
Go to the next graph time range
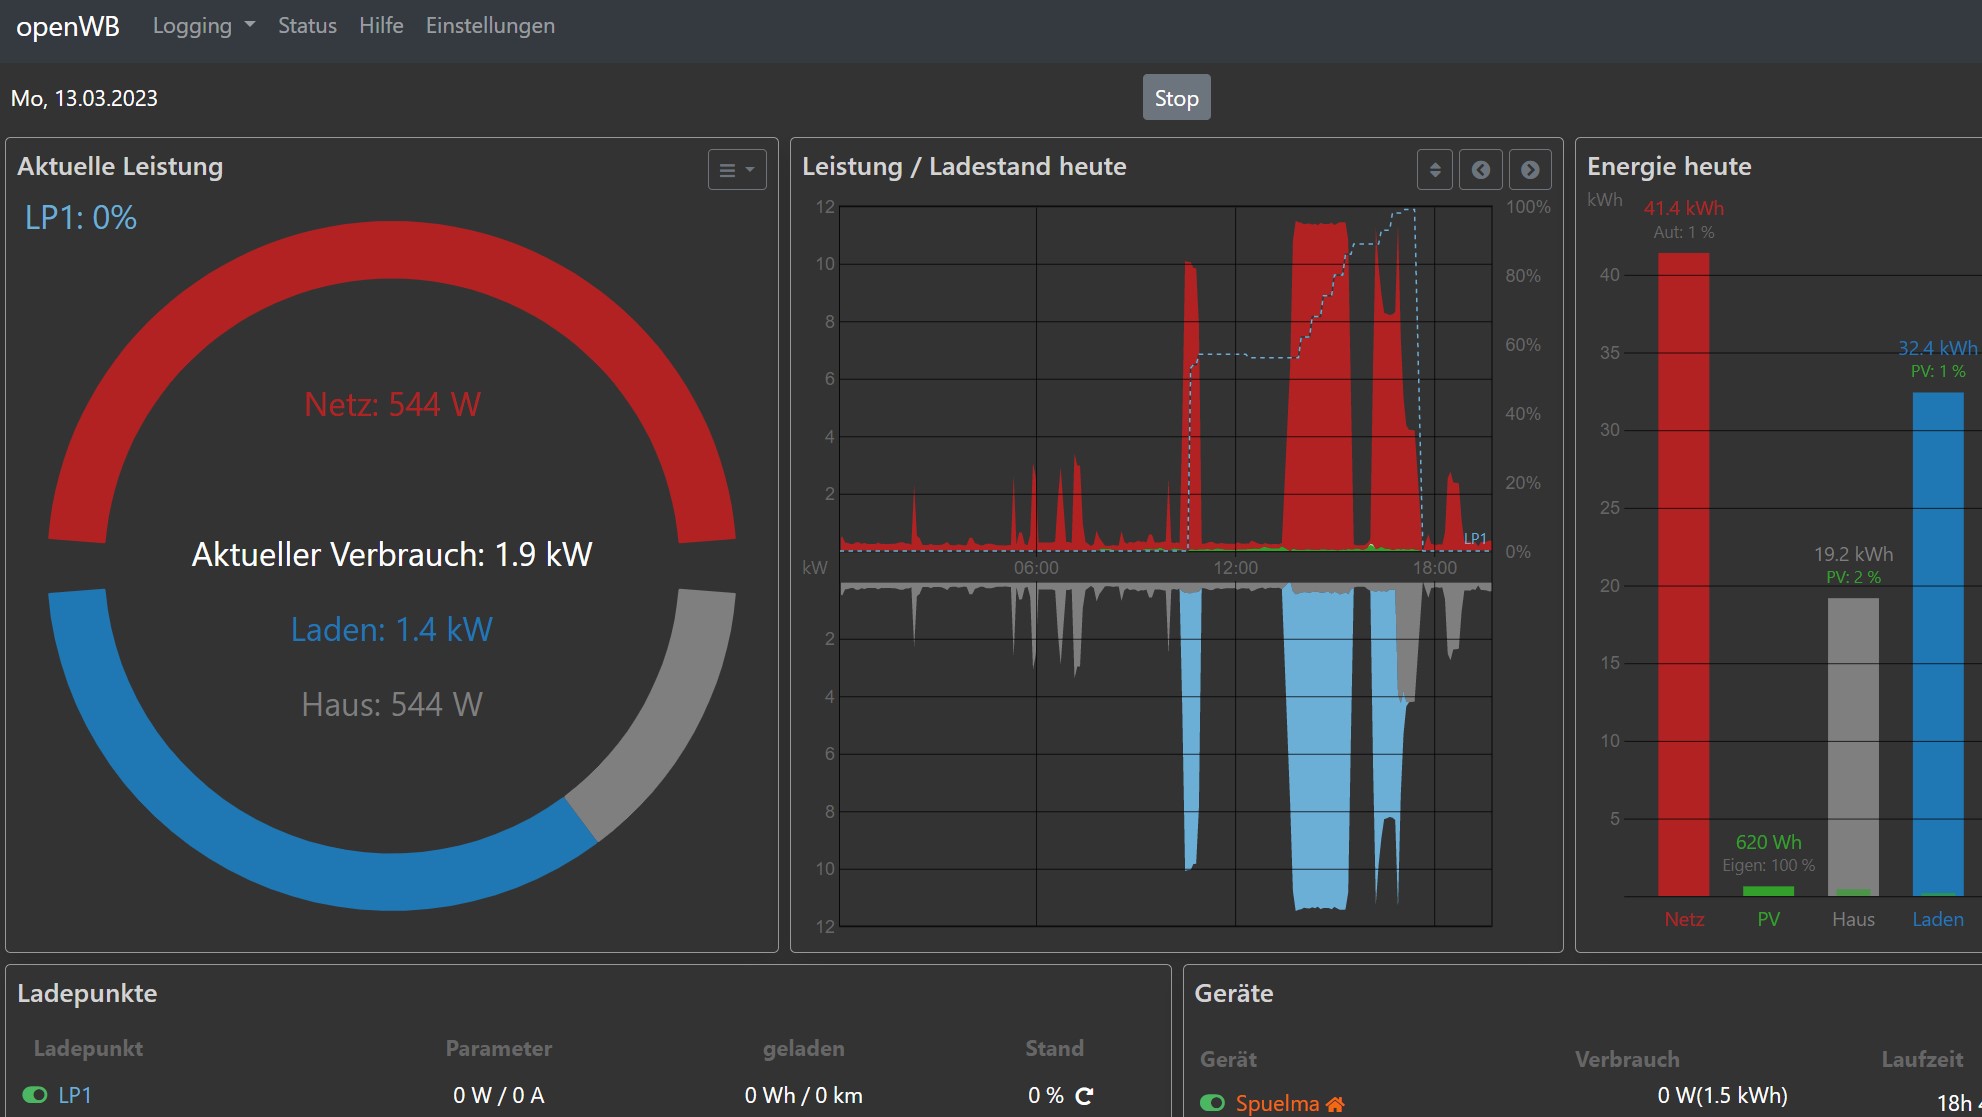[1529, 170]
